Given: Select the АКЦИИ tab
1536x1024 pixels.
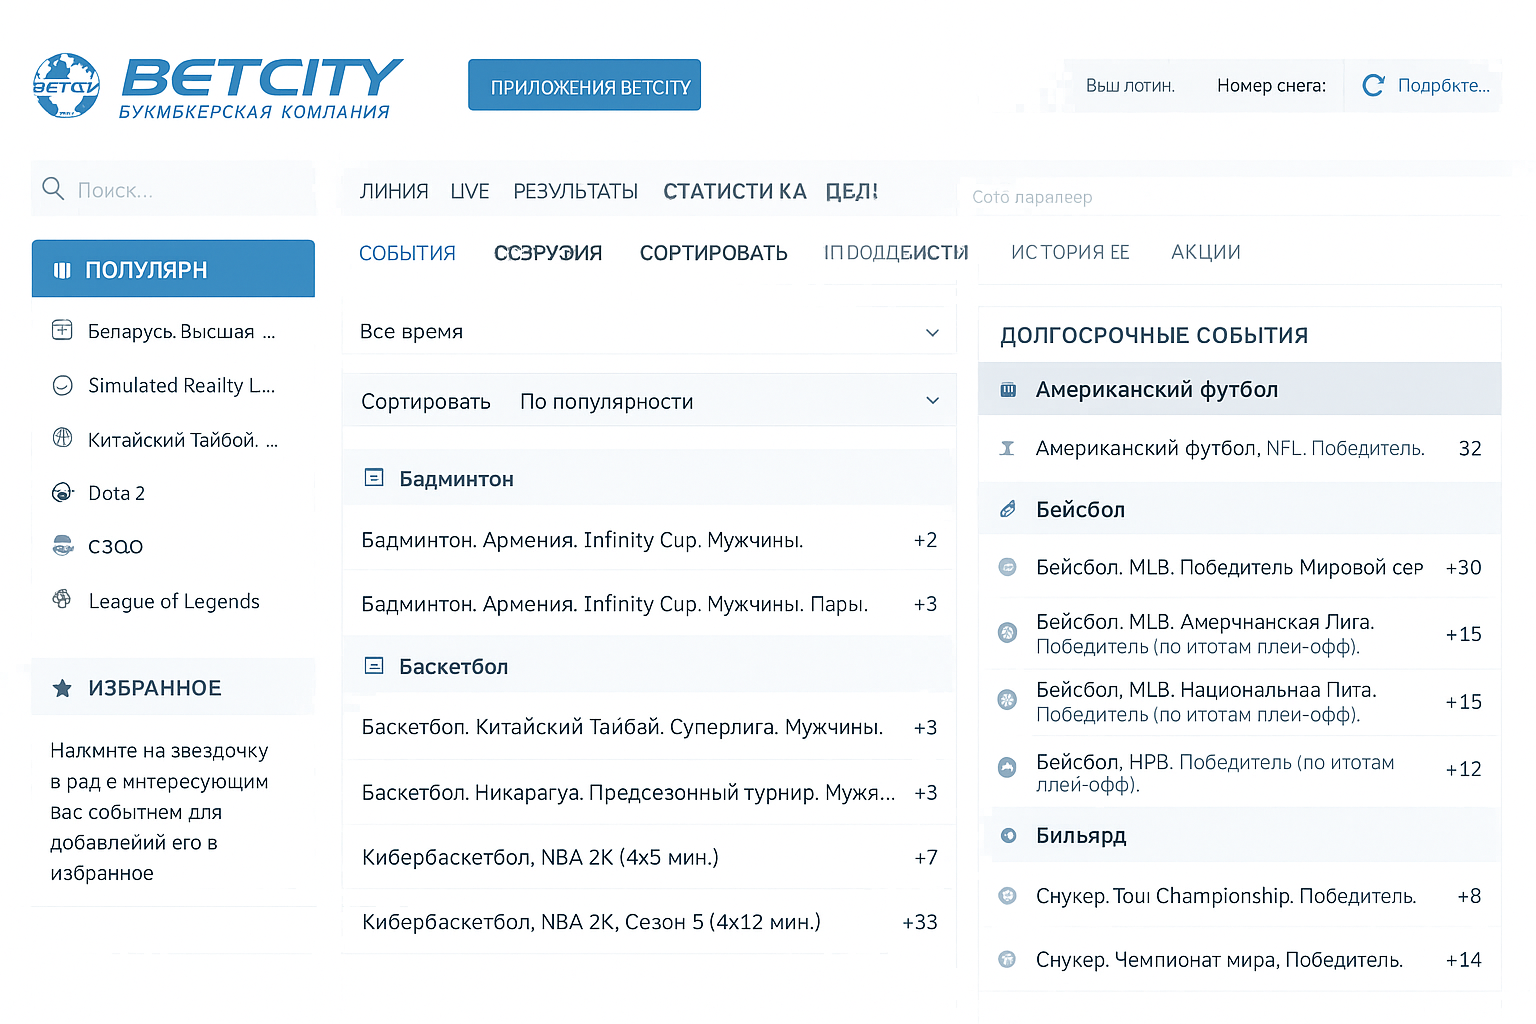Looking at the screenshot, I should [1205, 253].
